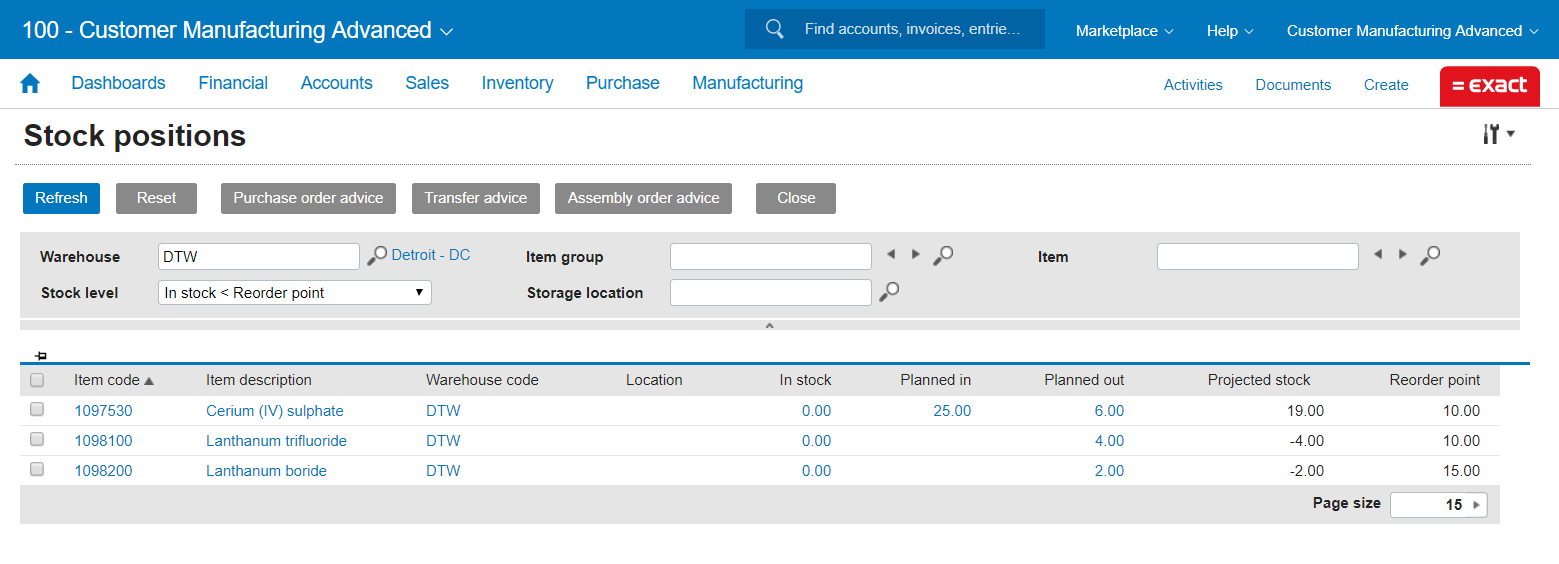Open item code 1098100 link

click(103, 441)
